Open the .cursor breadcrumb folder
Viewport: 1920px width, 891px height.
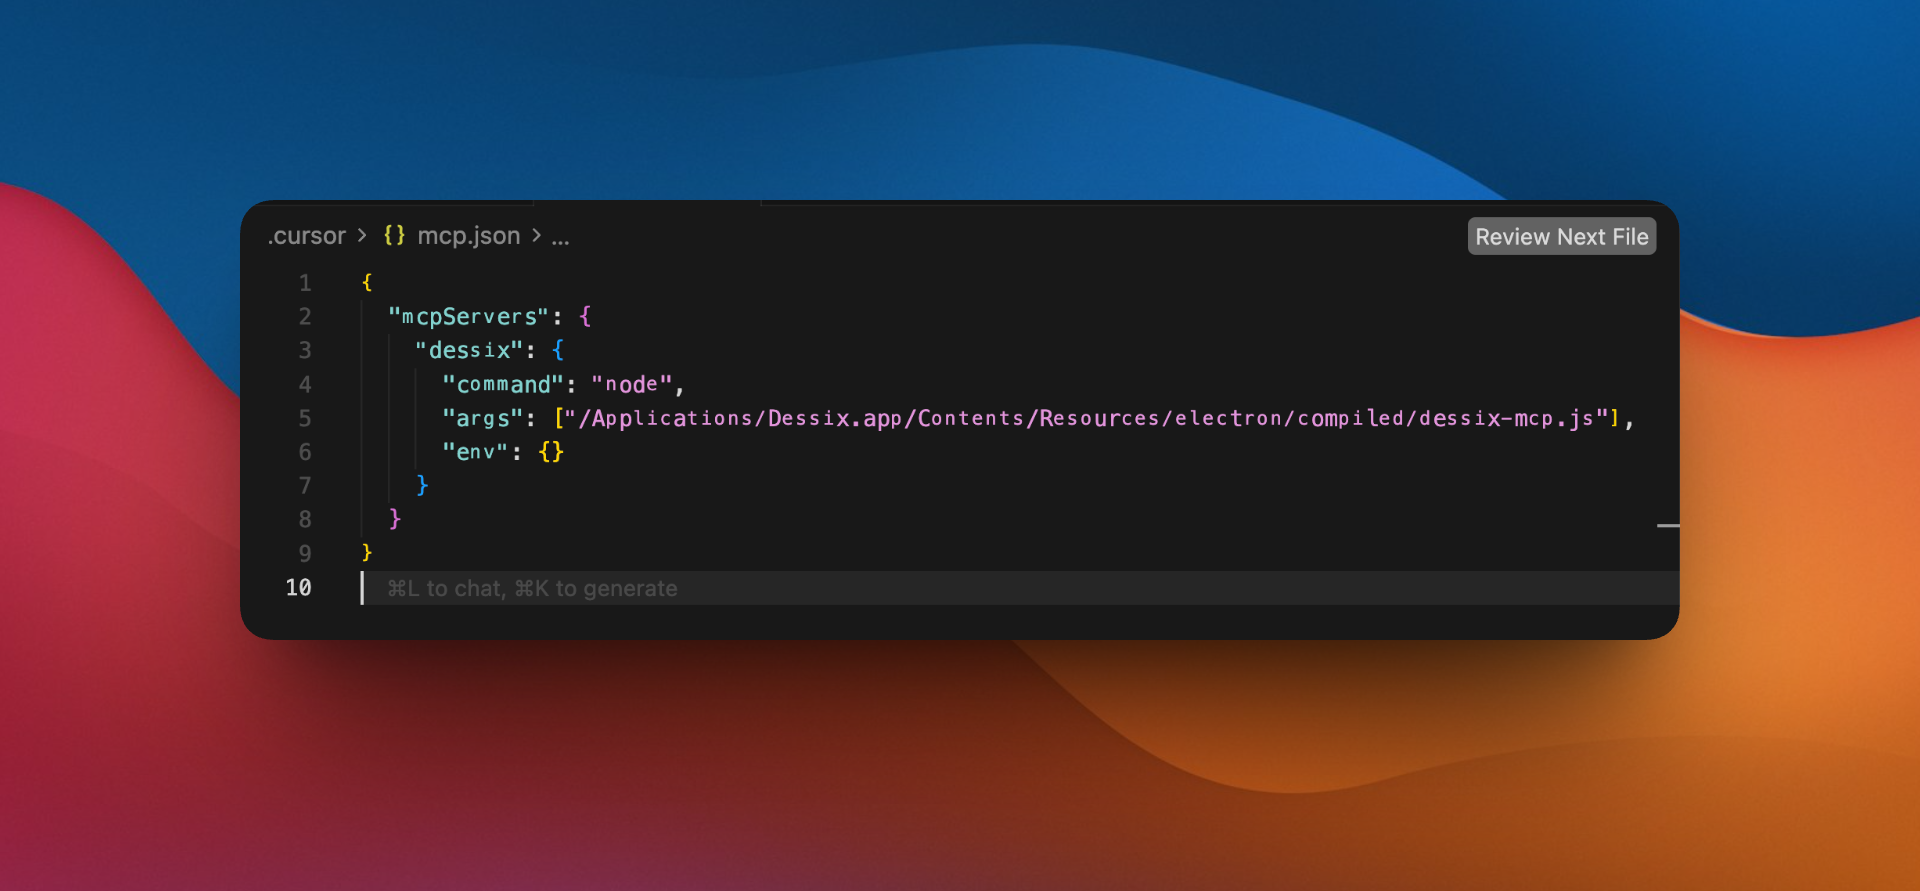click(x=307, y=236)
